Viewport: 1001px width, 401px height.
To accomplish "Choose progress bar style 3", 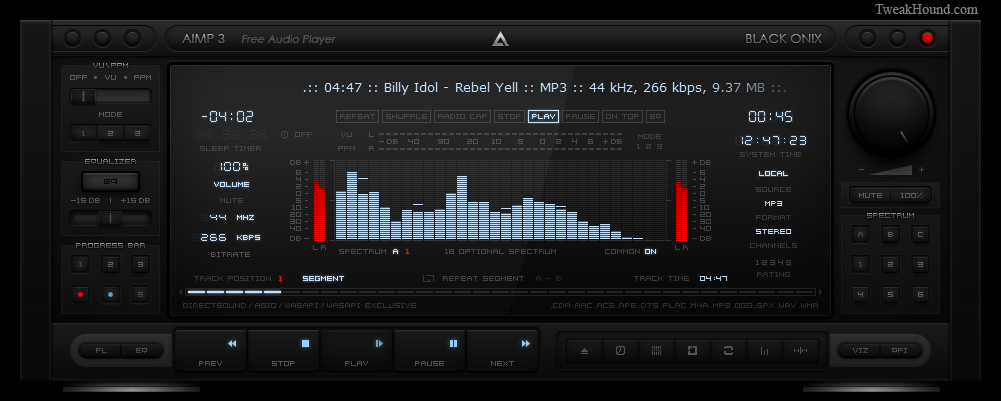I will coord(140,264).
